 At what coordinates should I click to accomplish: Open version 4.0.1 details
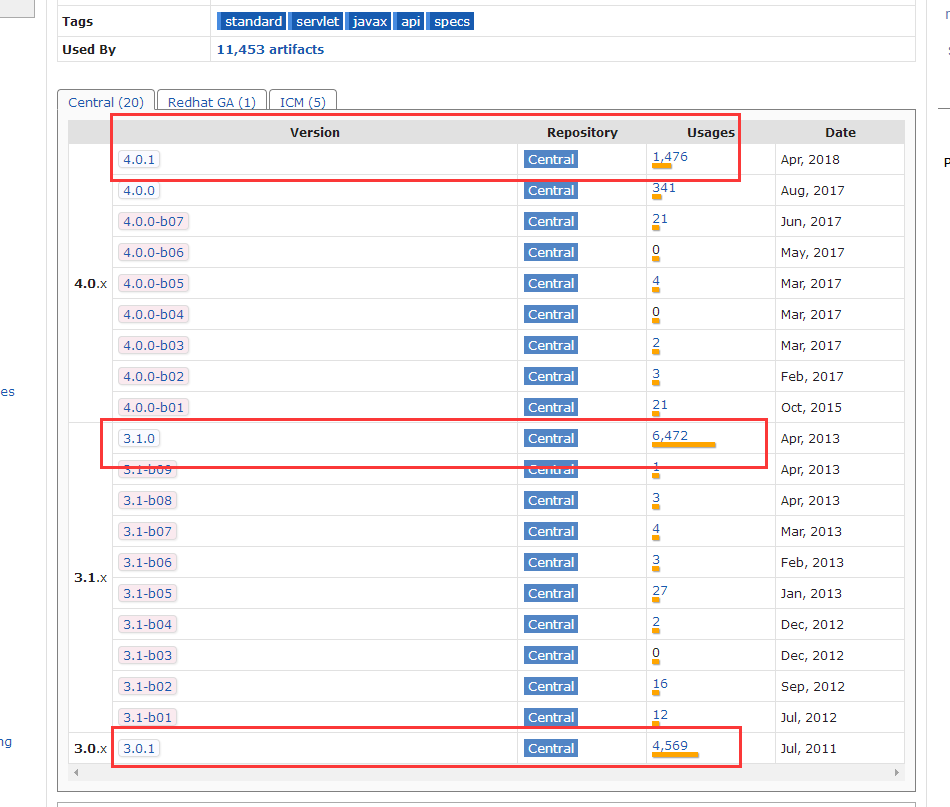138,159
